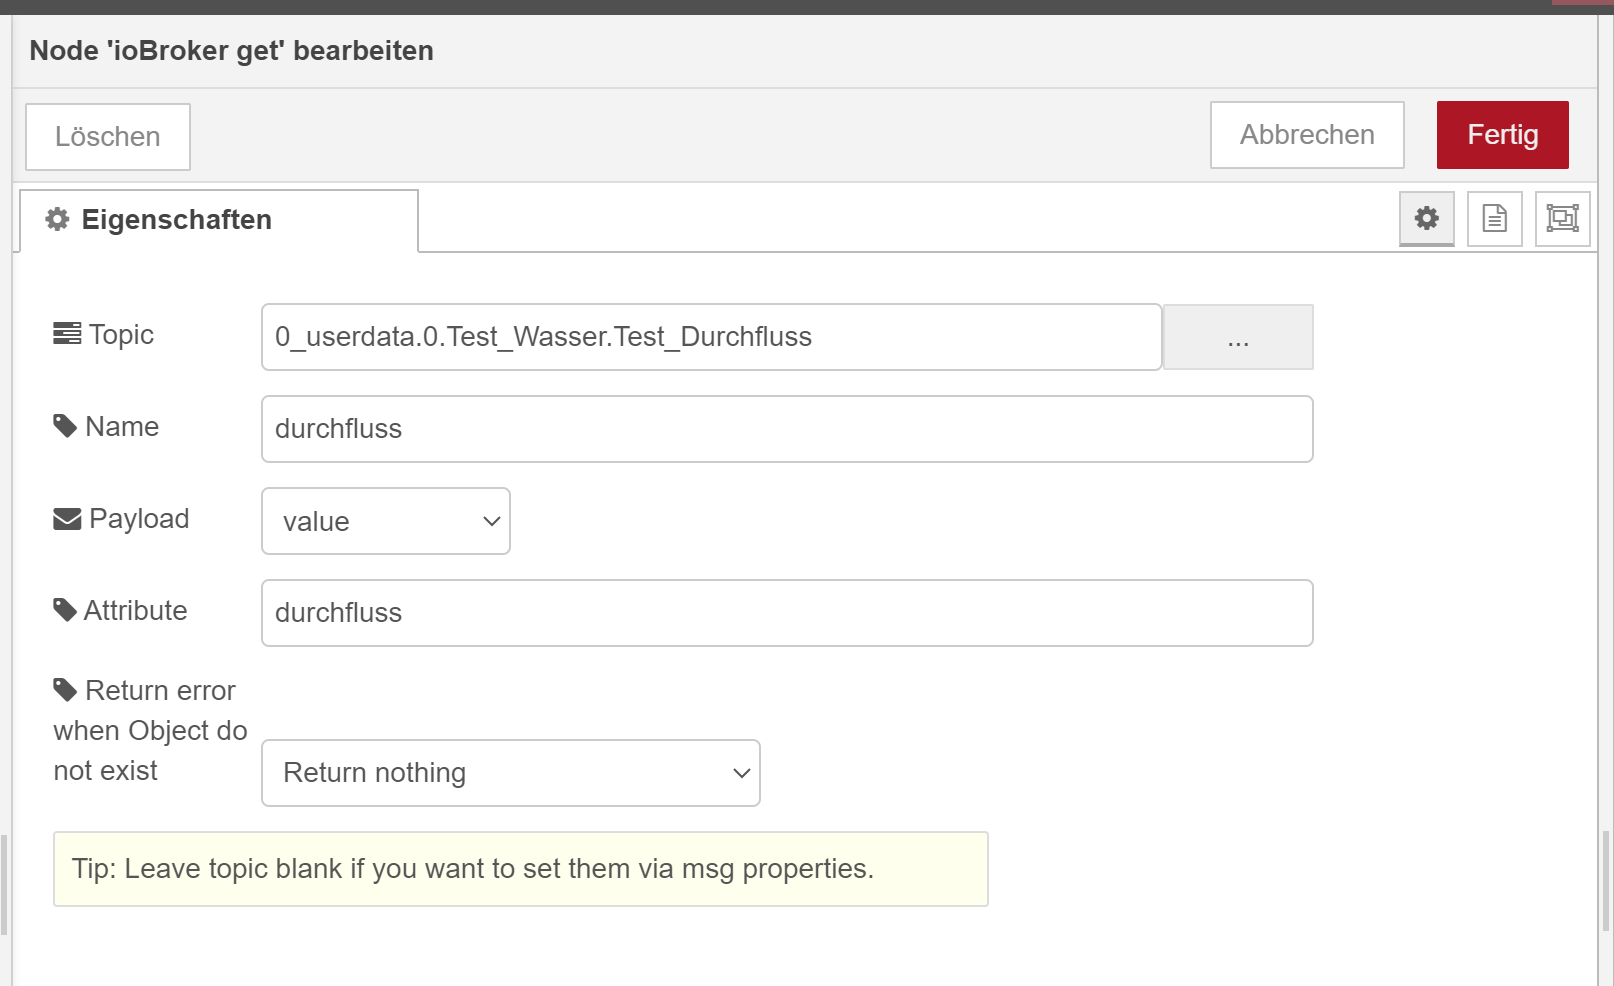Click the Payload envelope icon

(x=67, y=519)
